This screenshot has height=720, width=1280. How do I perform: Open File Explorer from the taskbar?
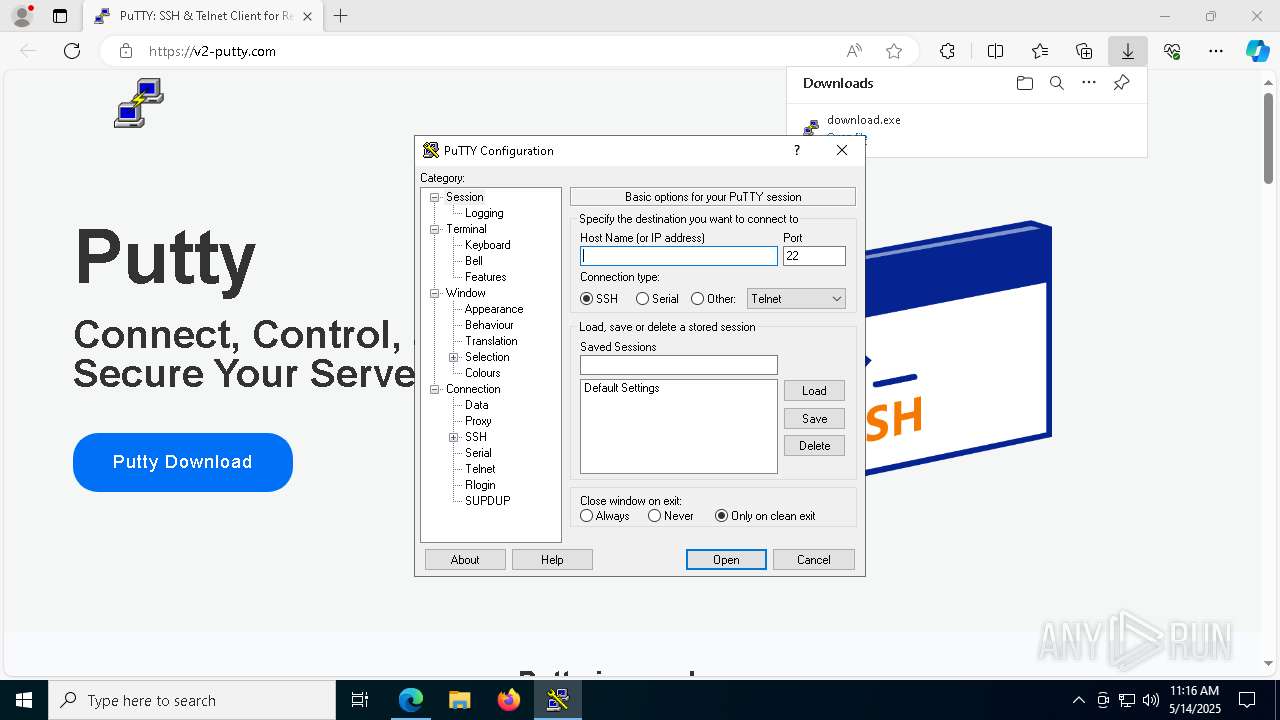point(460,700)
